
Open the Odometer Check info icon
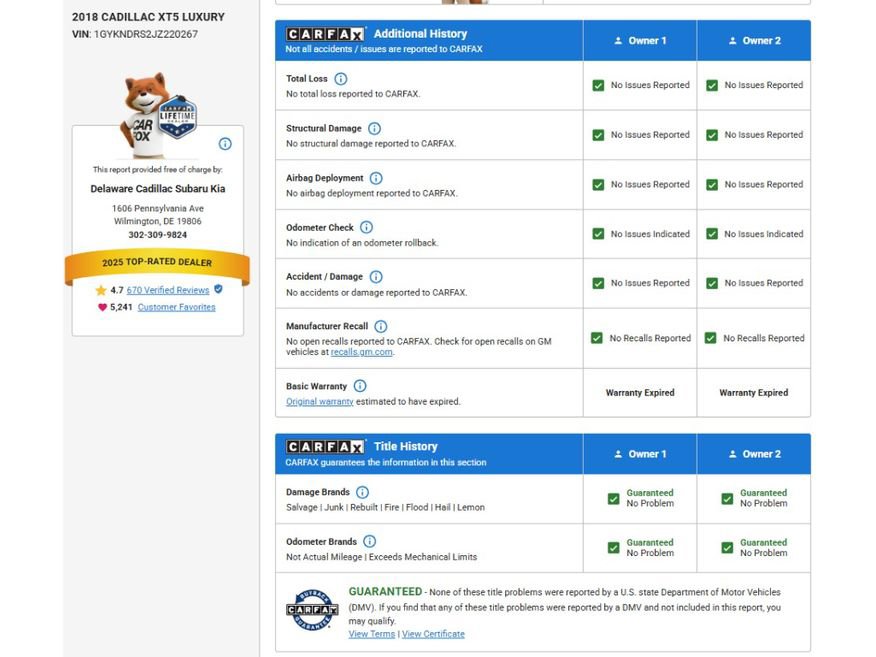click(x=366, y=227)
